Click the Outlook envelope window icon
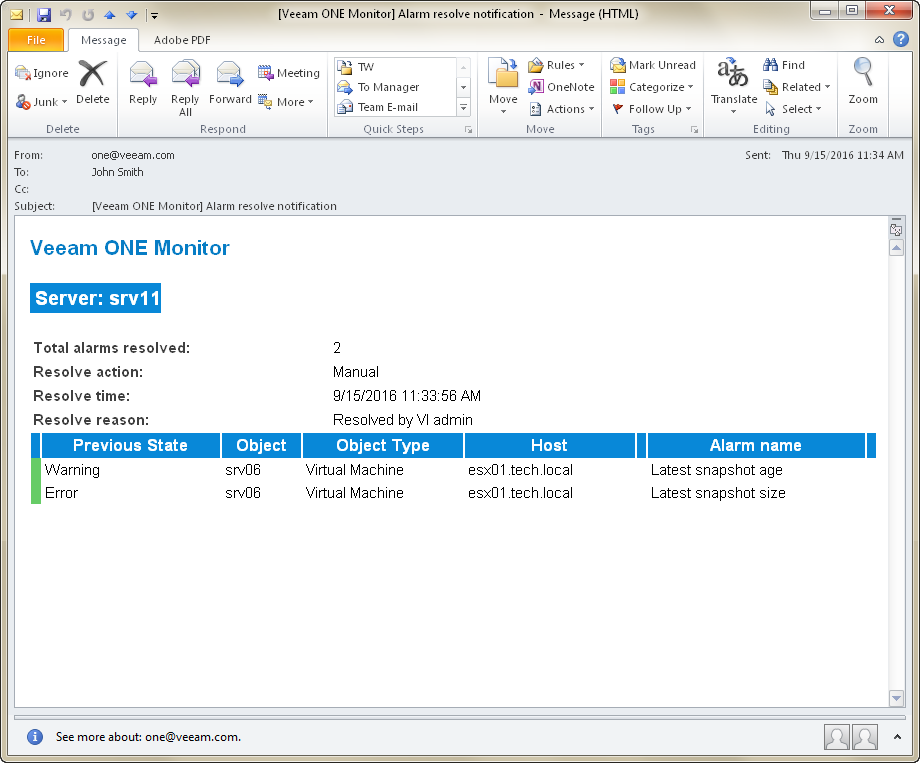Image resolution: width=920 pixels, height=763 pixels. click(16, 15)
